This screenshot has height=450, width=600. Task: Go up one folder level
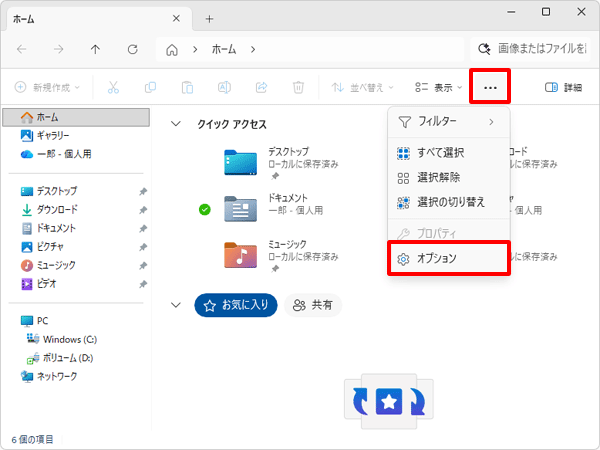coord(95,49)
